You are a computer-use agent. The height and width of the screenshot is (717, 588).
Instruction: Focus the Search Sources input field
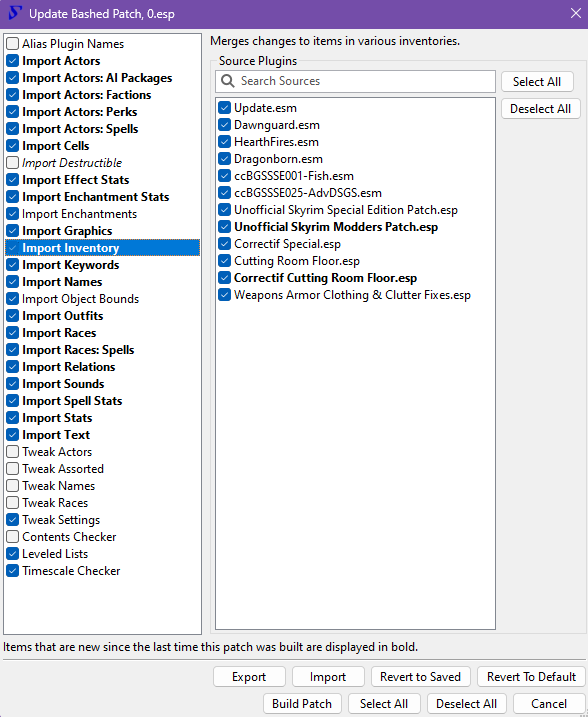(x=355, y=81)
